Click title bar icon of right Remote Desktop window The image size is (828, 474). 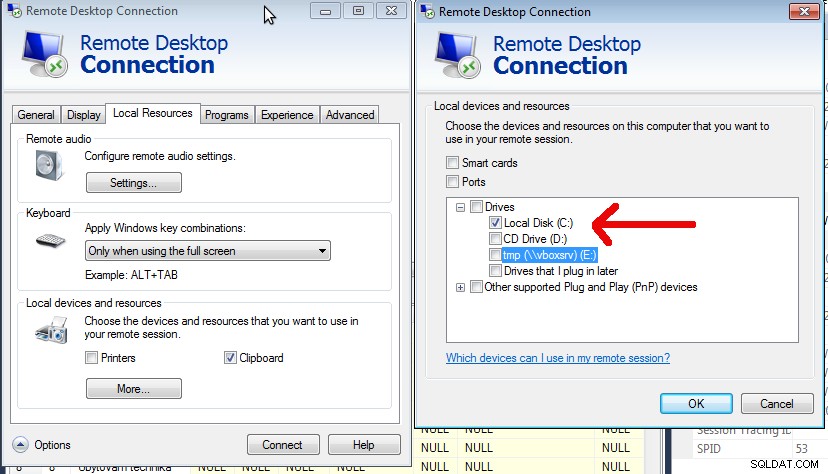tap(427, 12)
